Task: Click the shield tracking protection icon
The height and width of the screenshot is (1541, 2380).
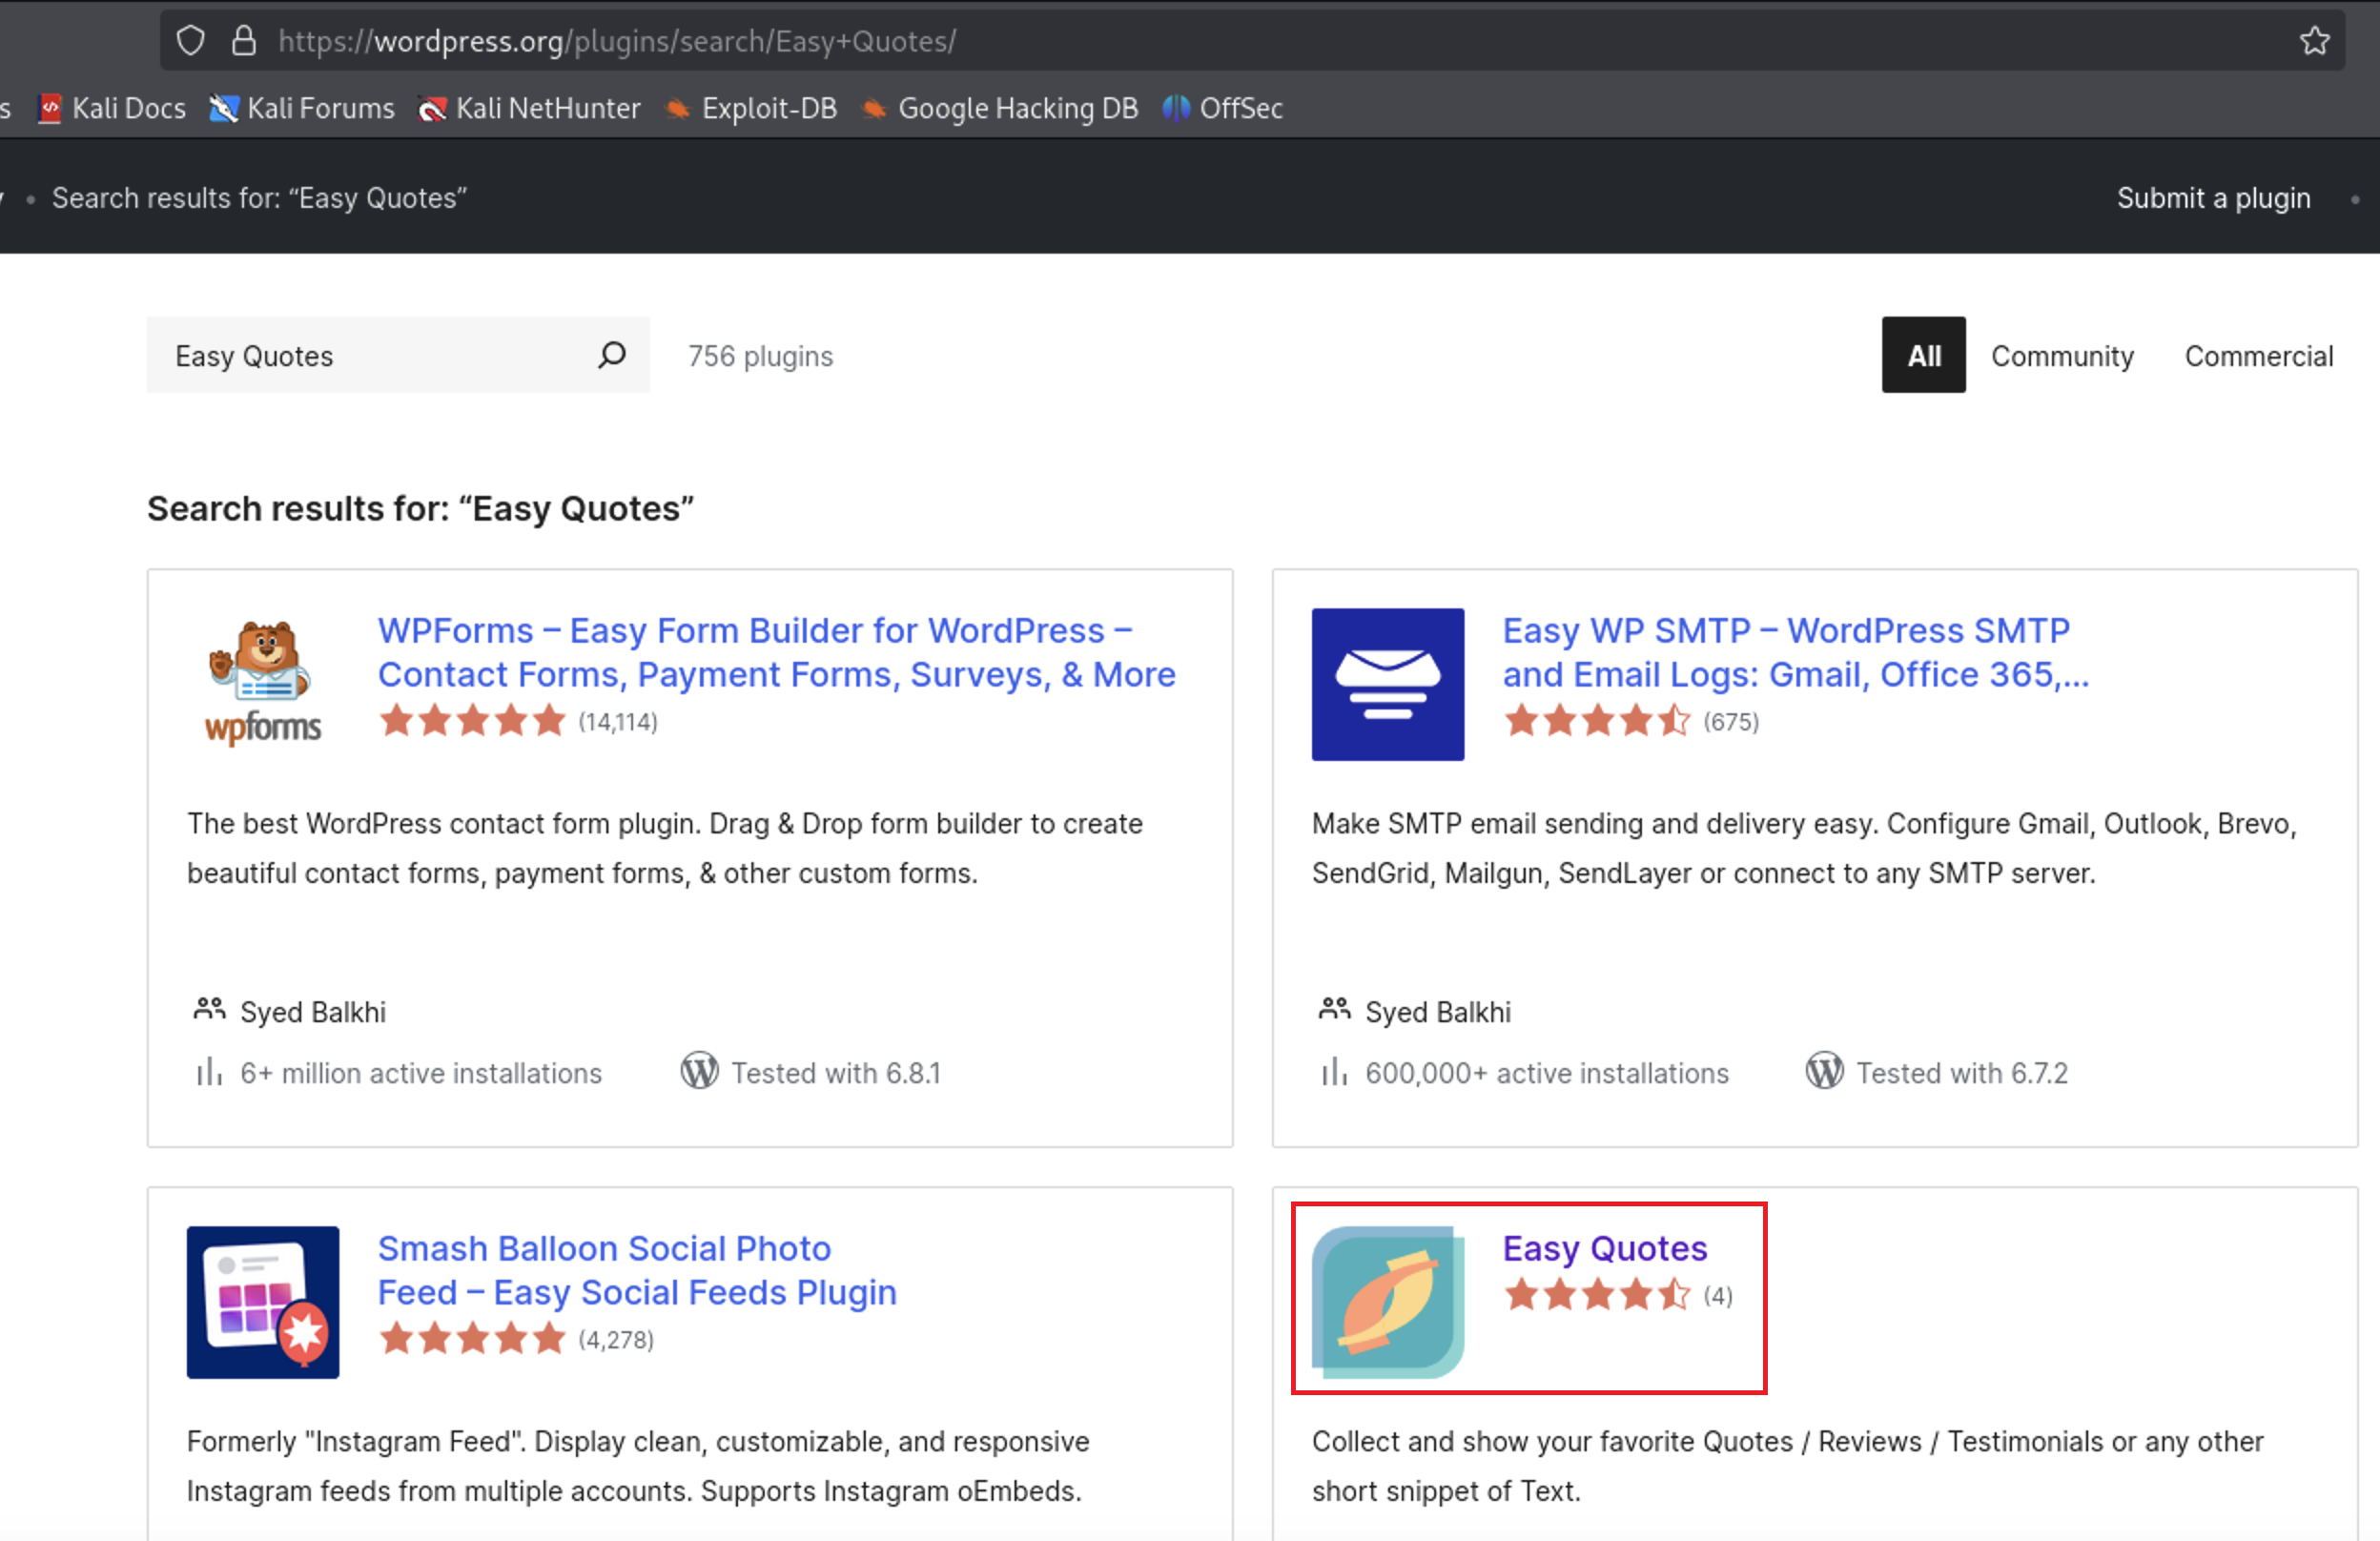Action: tap(190, 41)
